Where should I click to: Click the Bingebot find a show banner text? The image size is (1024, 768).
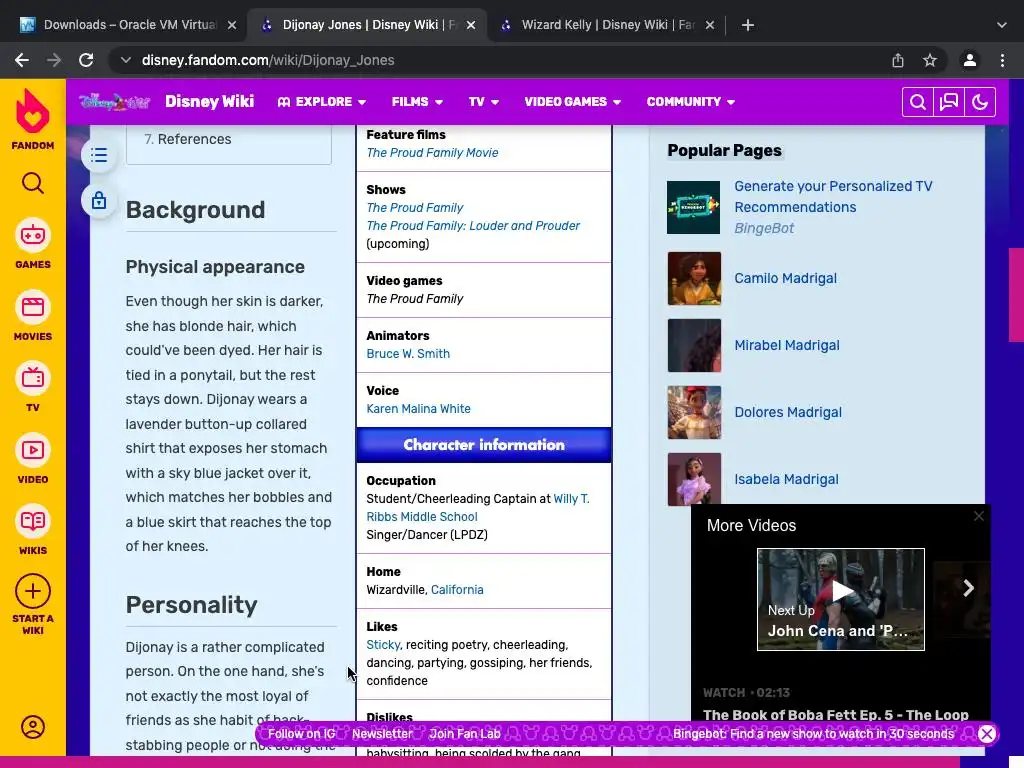814,734
